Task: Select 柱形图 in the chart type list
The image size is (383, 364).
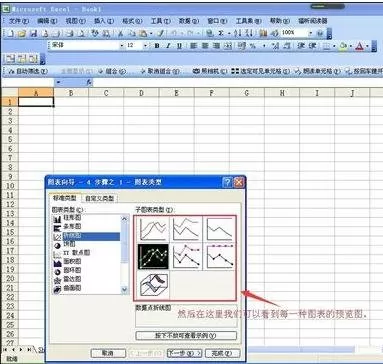Action: [72, 218]
